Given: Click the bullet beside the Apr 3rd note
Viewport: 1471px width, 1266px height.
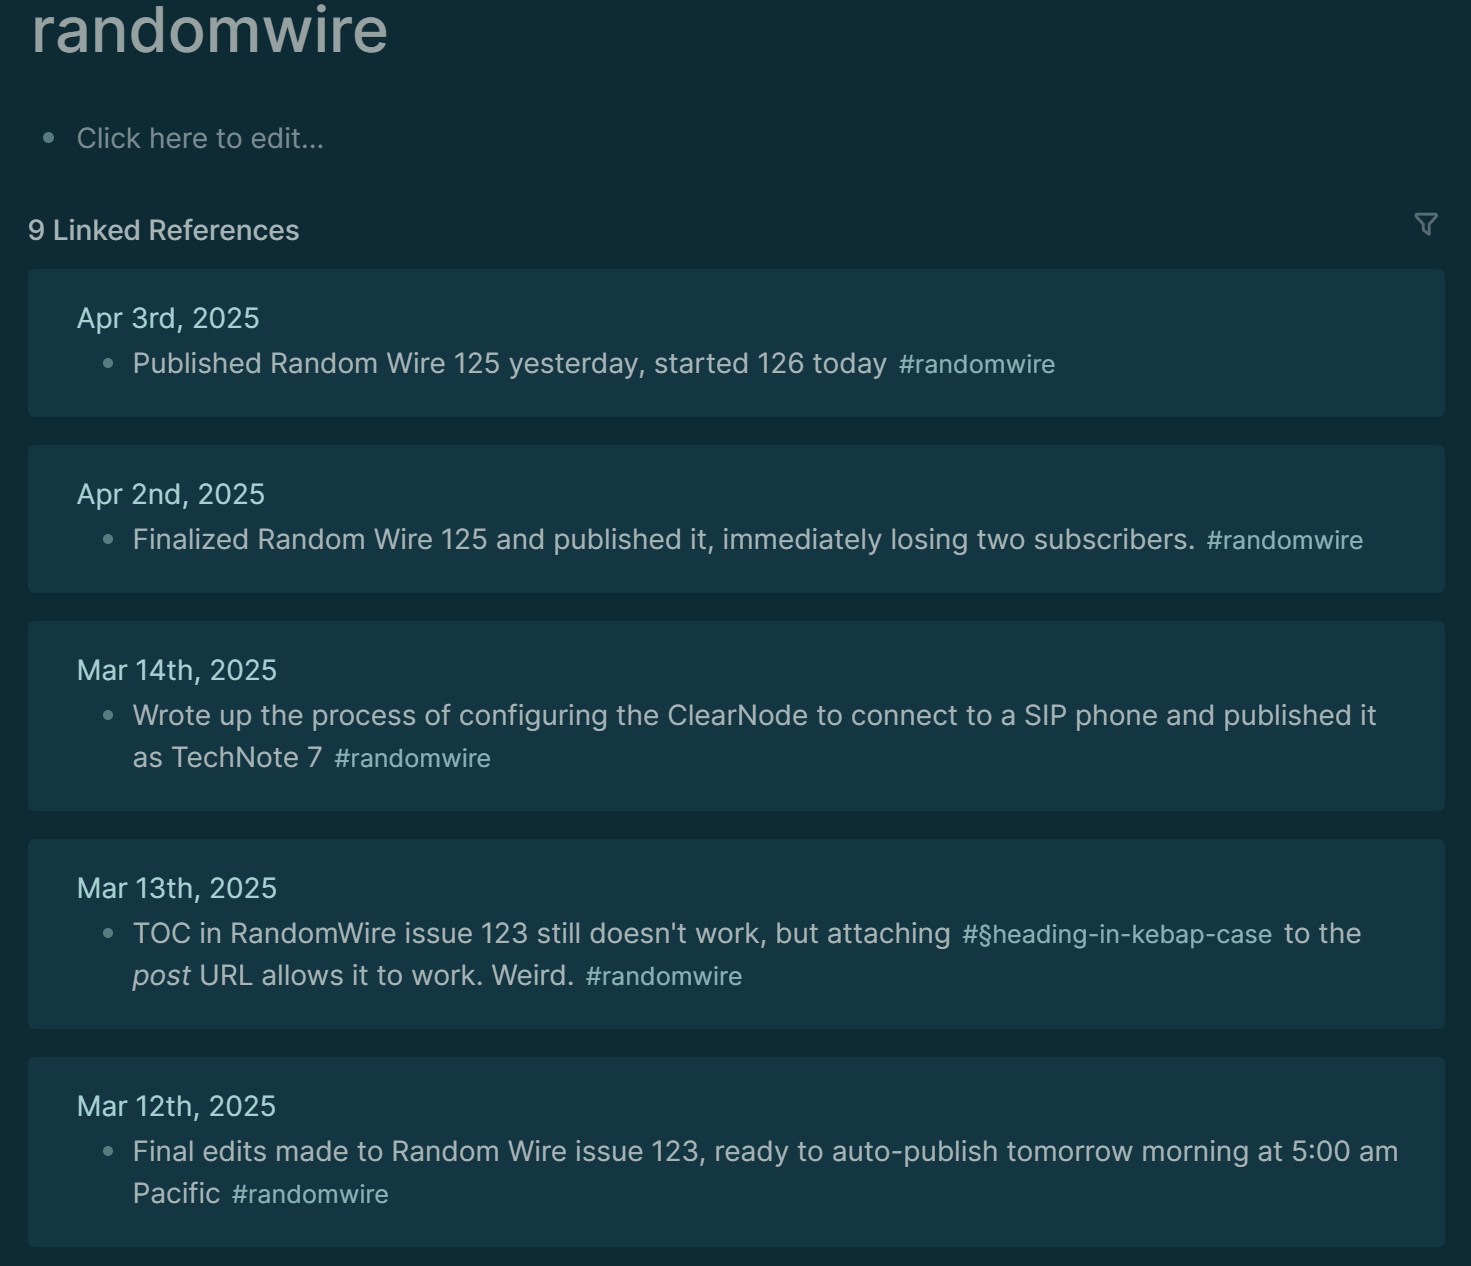Looking at the screenshot, I should click(x=106, y=364).
